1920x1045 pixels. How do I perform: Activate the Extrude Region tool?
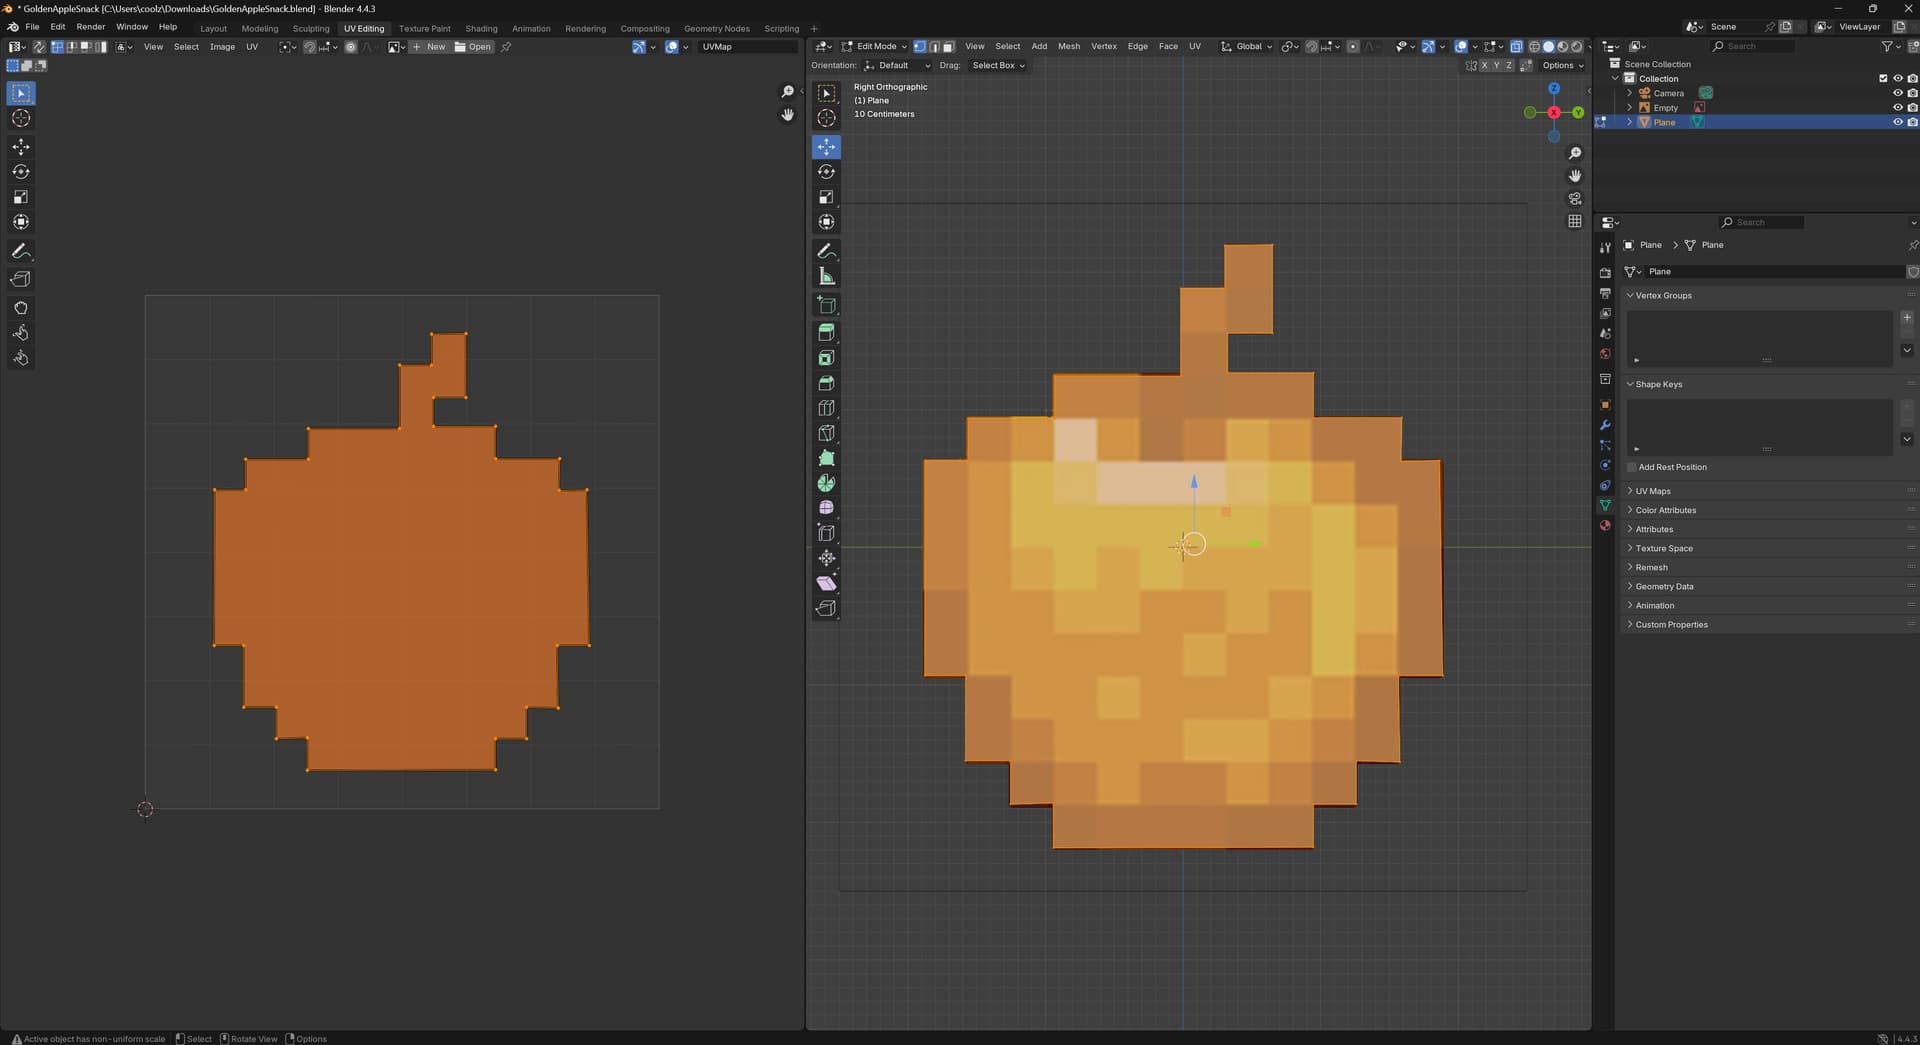(x=826, y=333)
